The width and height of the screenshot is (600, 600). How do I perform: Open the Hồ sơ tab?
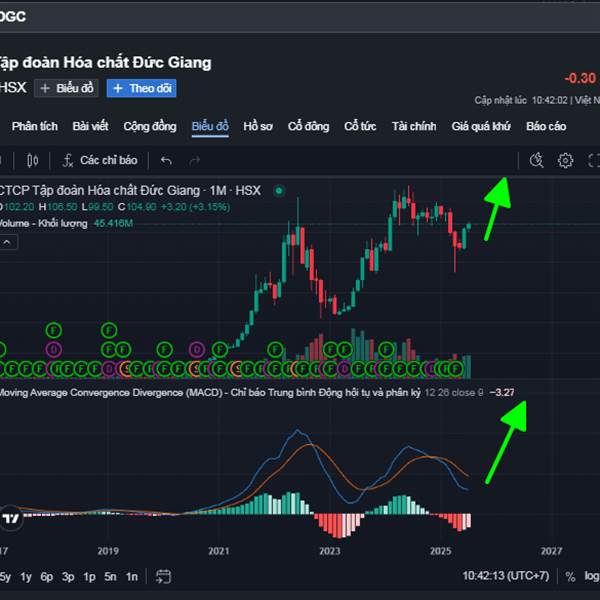(x=258, y=126)
